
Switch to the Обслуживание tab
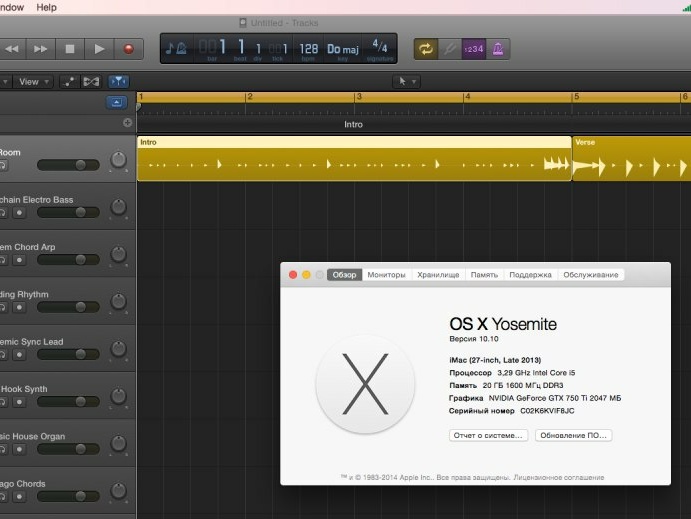591,275
